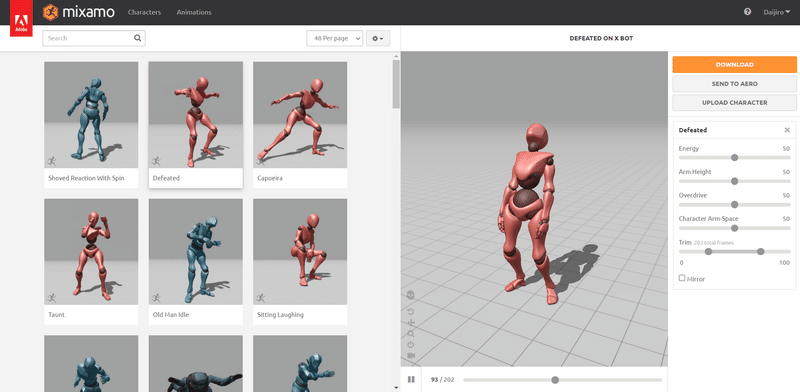This screenshot has width=800, height=392.
Task: Open the 48 Per page dropdown
Action: pyautogui.click(x=335, y=38)
